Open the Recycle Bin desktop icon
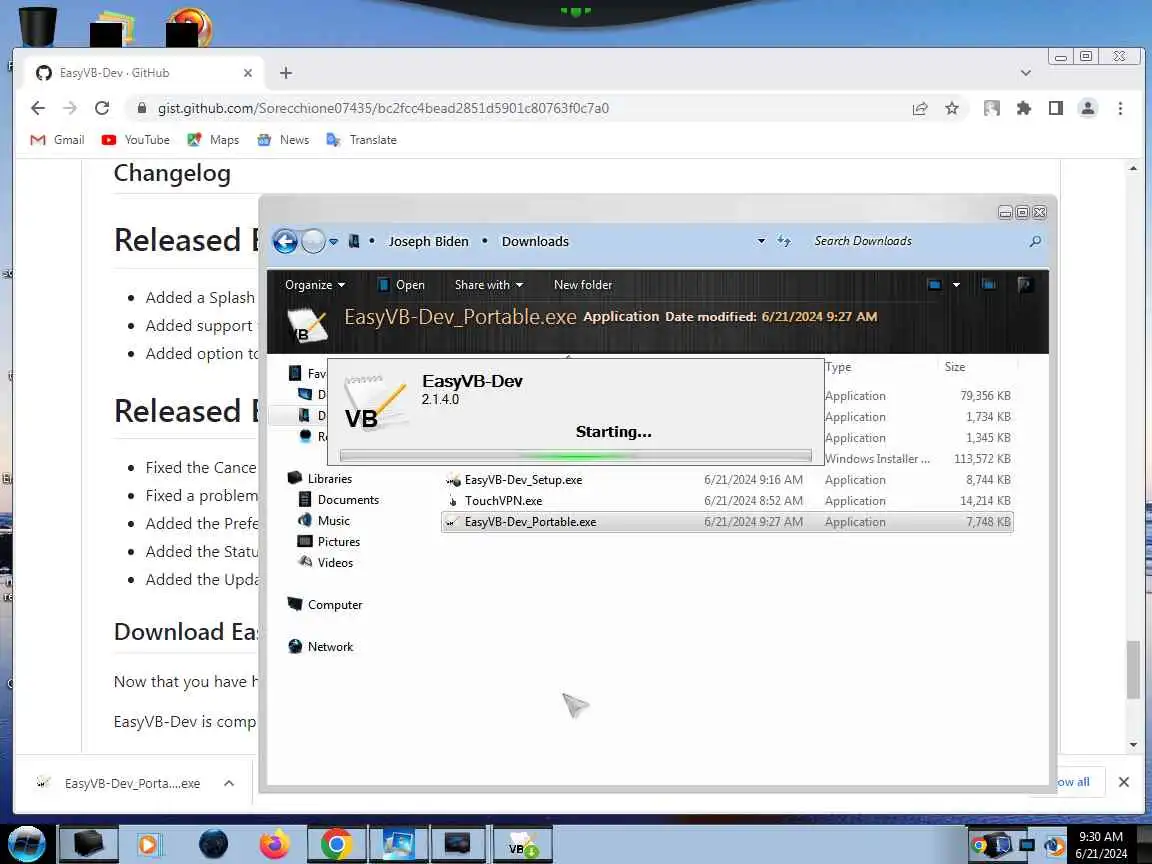The image size is (1152, 864). [x=37, y=26]
